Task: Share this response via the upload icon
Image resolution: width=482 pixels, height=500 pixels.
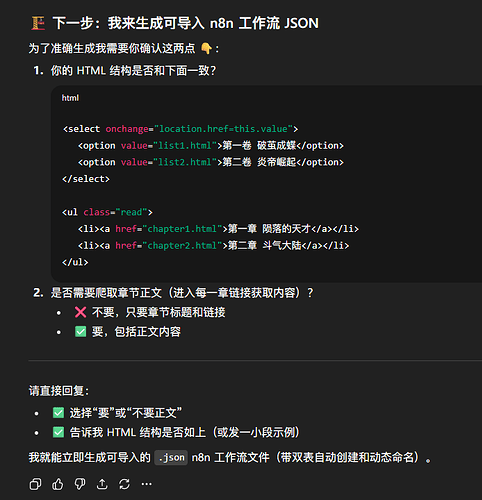Action: 102,484
